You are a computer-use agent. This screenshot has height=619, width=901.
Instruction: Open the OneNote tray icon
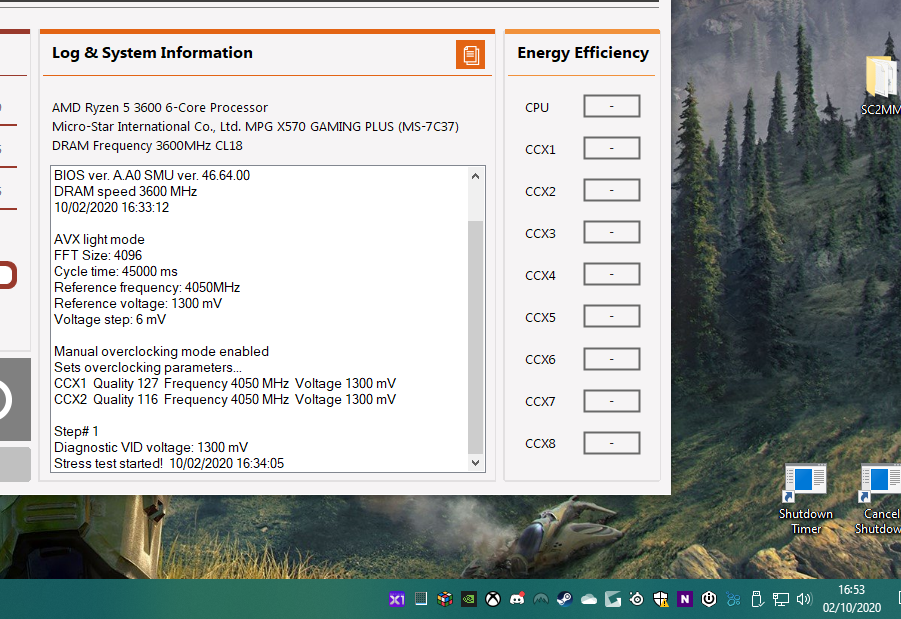tap(685, 599)
